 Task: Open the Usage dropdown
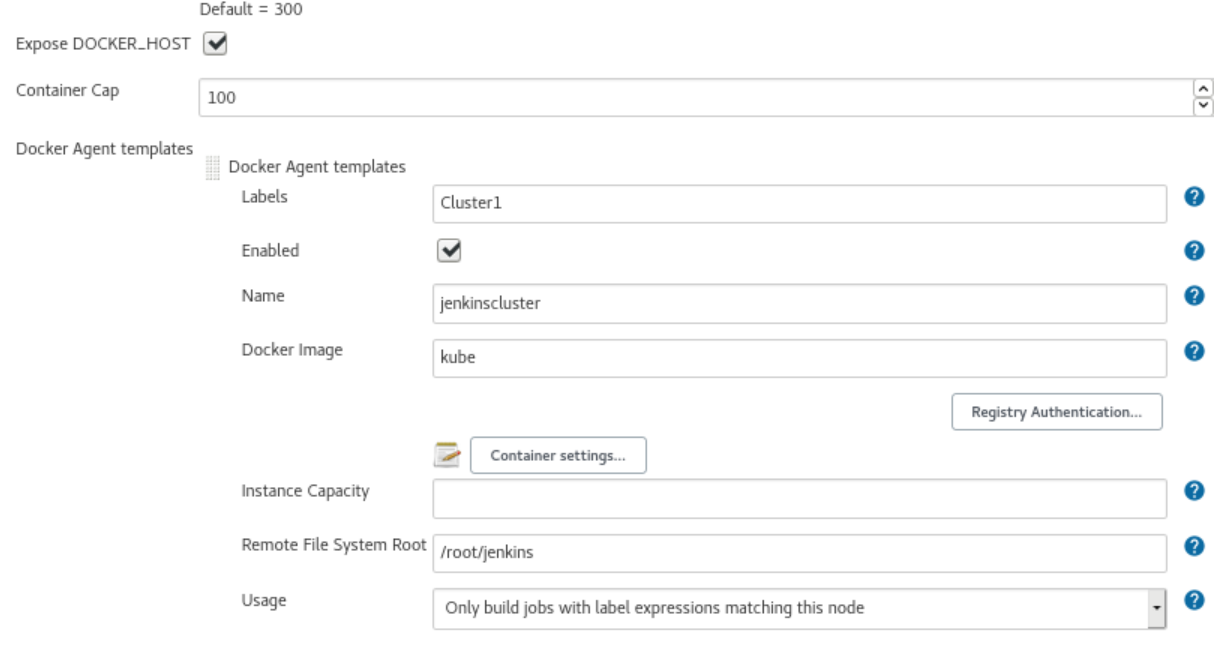[800, 607]
